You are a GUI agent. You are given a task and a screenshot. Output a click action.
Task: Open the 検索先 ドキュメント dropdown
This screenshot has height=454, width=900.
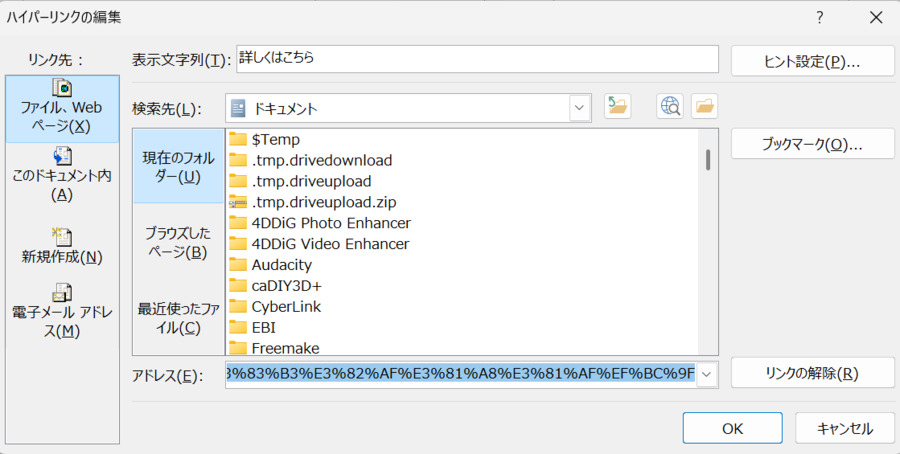coord(408,108)
